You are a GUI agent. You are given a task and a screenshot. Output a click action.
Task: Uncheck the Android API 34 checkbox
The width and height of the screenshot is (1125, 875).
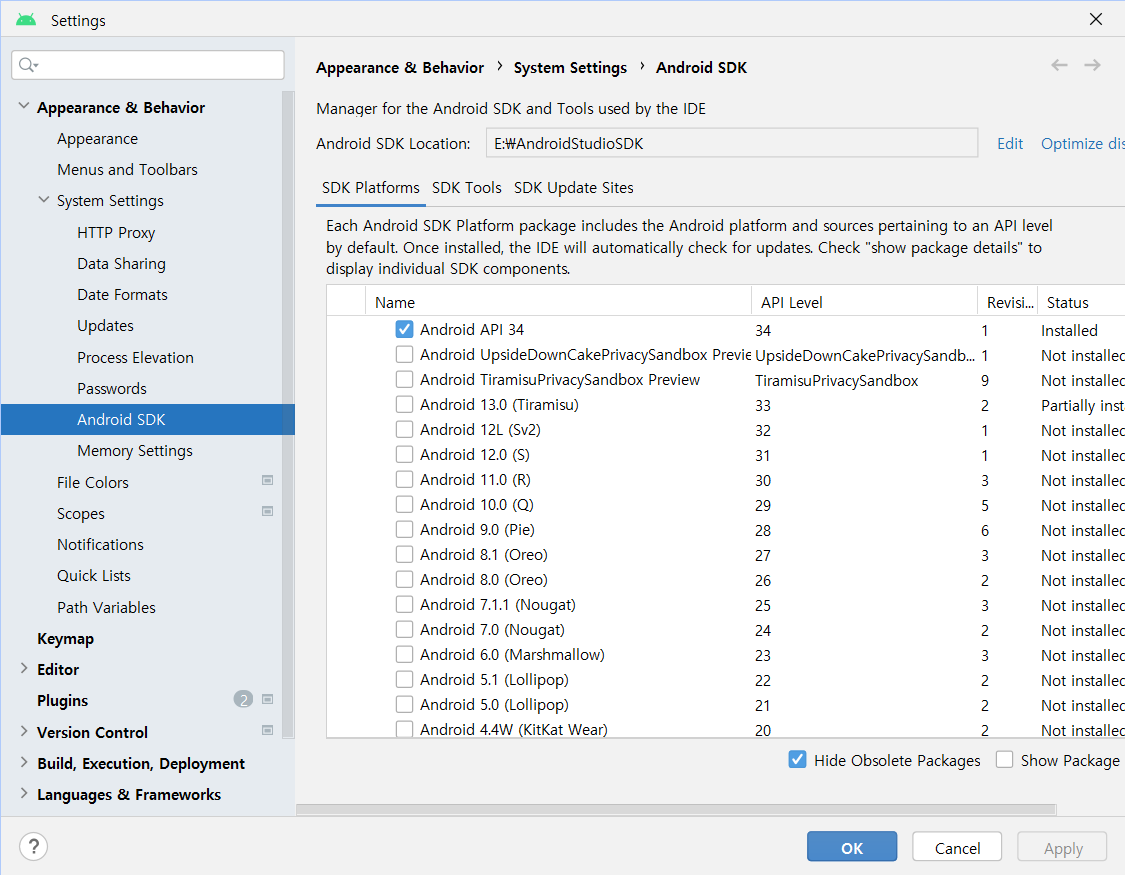(404, 329)
